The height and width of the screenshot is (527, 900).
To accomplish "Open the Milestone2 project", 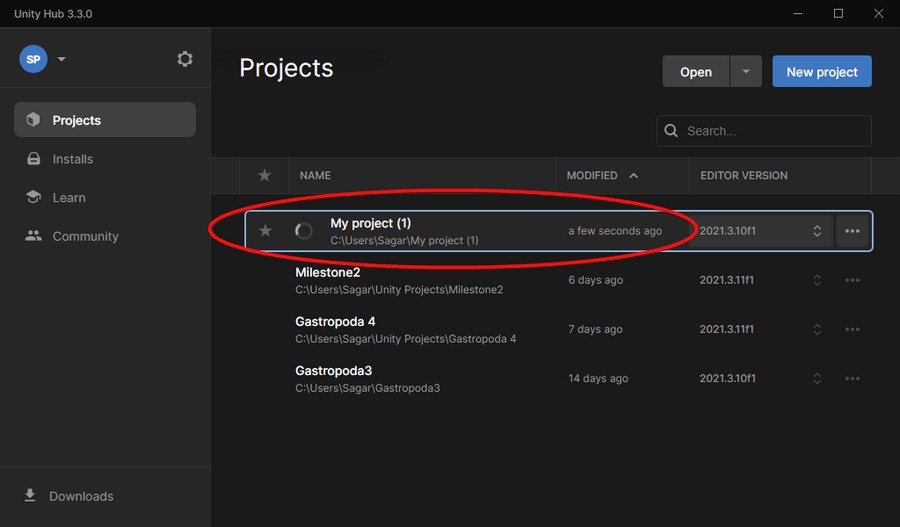I will point(328,272).
